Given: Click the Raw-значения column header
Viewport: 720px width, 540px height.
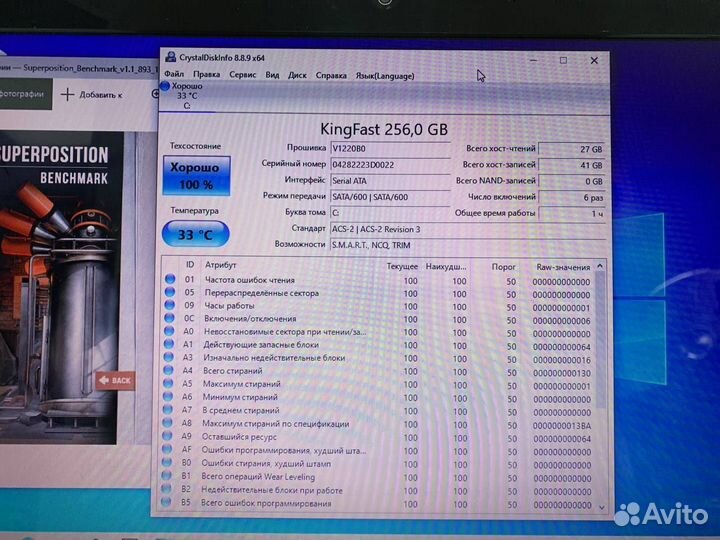Looking at the screenshot, I should (x=563, y=267).
